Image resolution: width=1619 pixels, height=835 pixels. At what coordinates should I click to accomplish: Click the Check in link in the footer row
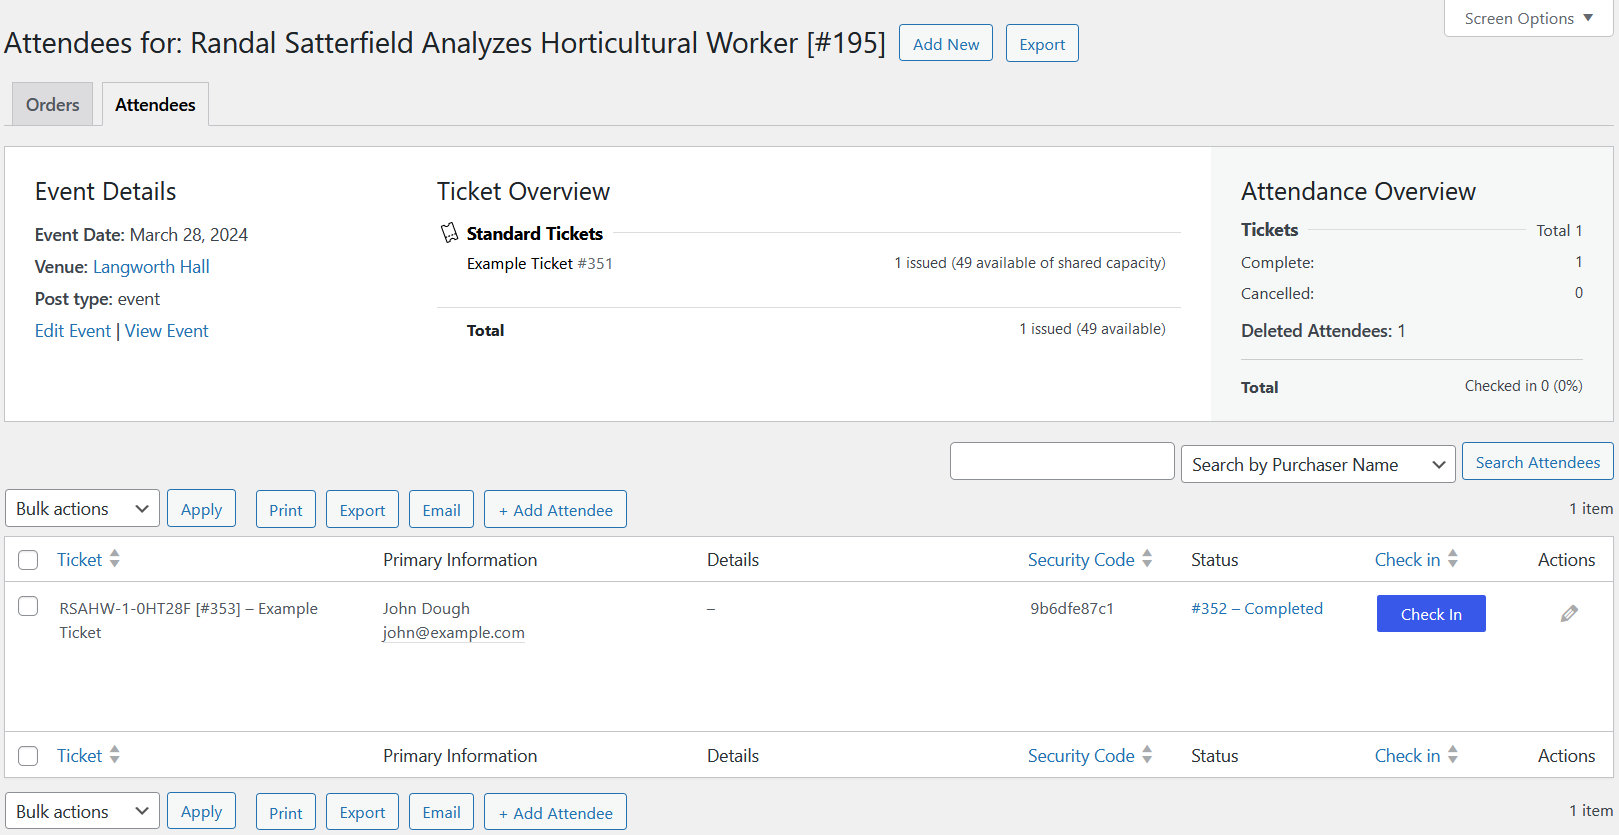1407,755
